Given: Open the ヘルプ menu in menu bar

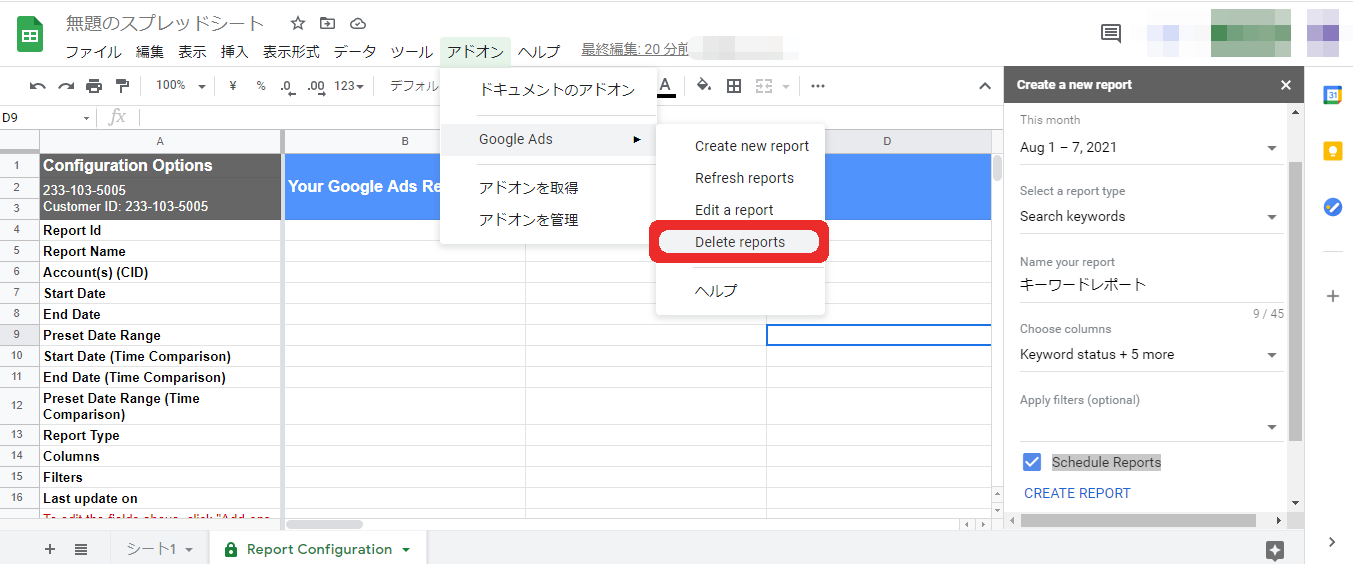Looking at the screenshot, I should [539, 52].
